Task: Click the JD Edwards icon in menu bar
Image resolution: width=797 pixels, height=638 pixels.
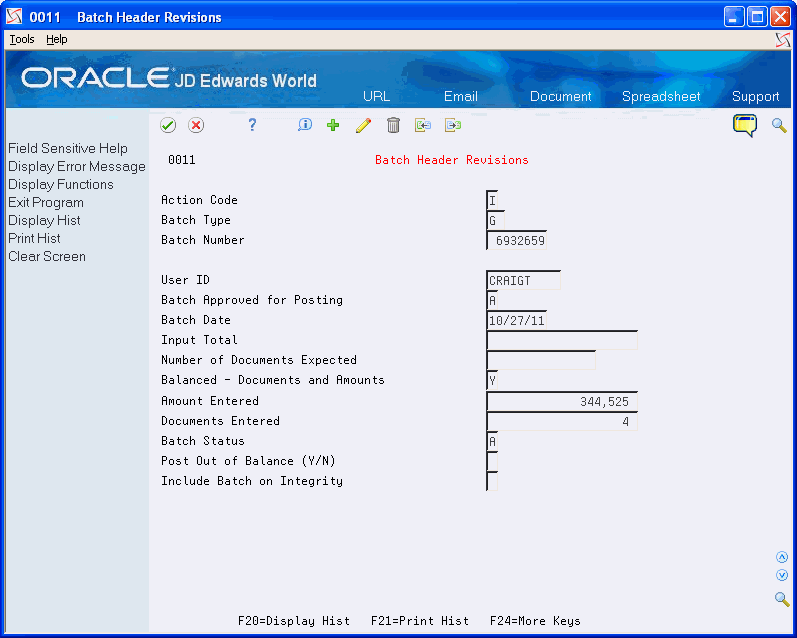Action: click(783, 40)
